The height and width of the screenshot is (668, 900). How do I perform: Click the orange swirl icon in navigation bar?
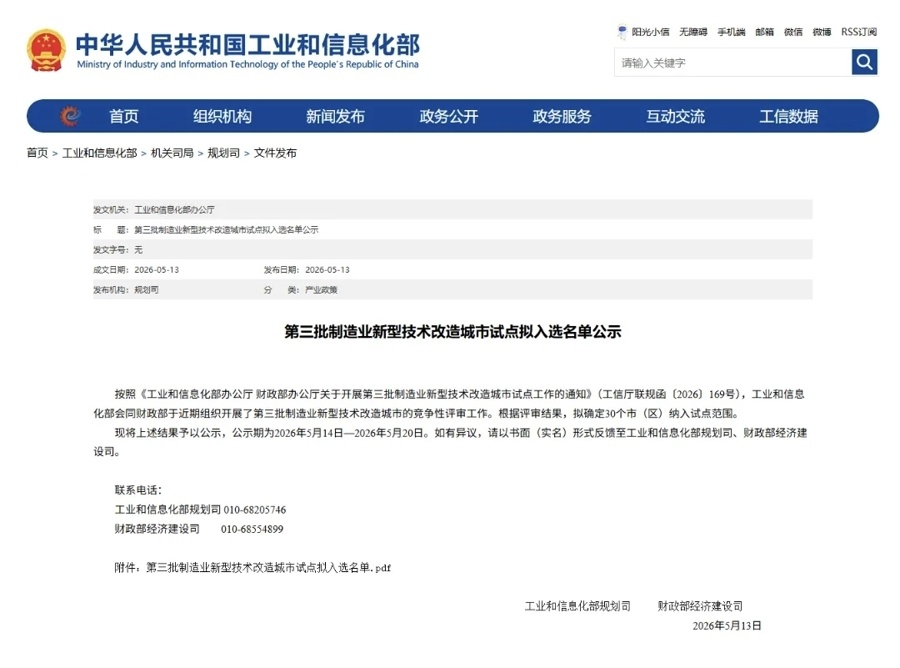click(x=70, y=116)
